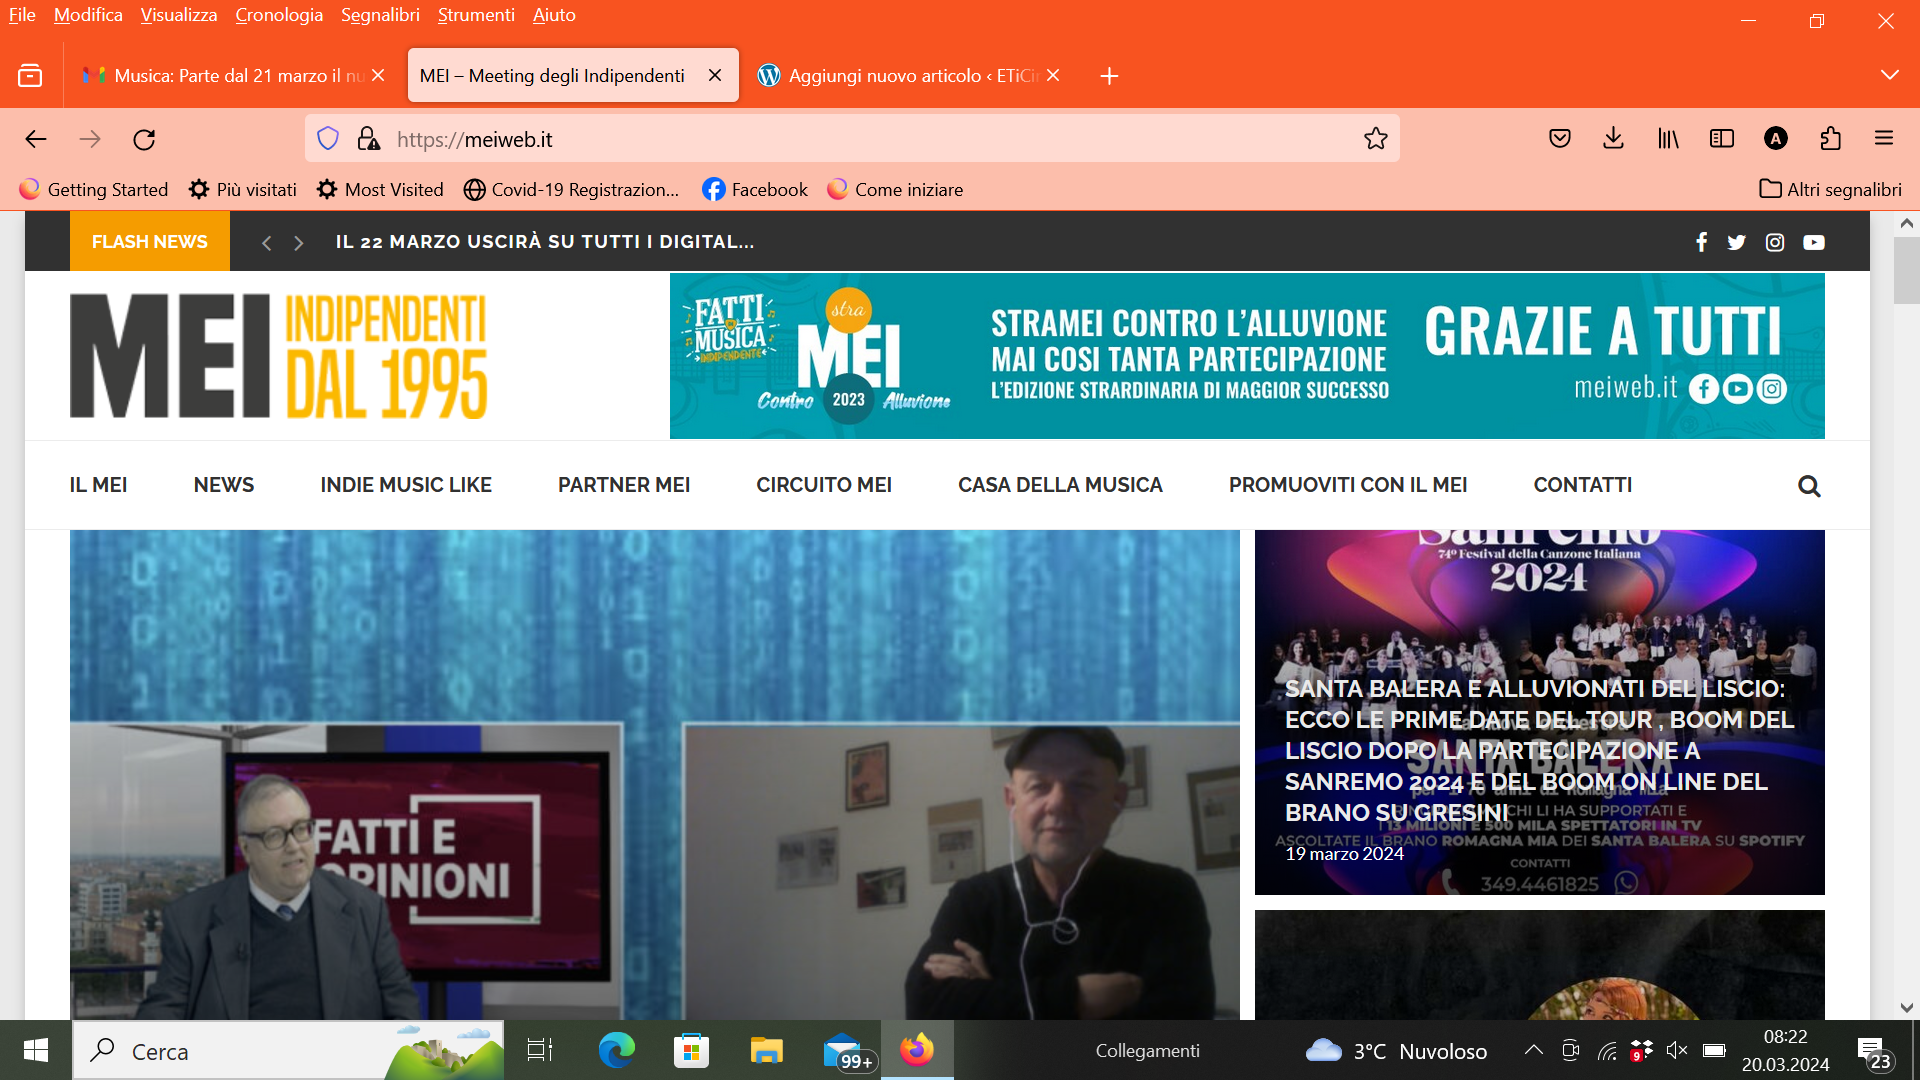Reload the current page
The image size is (1920, 1080).
click(144, 139)
